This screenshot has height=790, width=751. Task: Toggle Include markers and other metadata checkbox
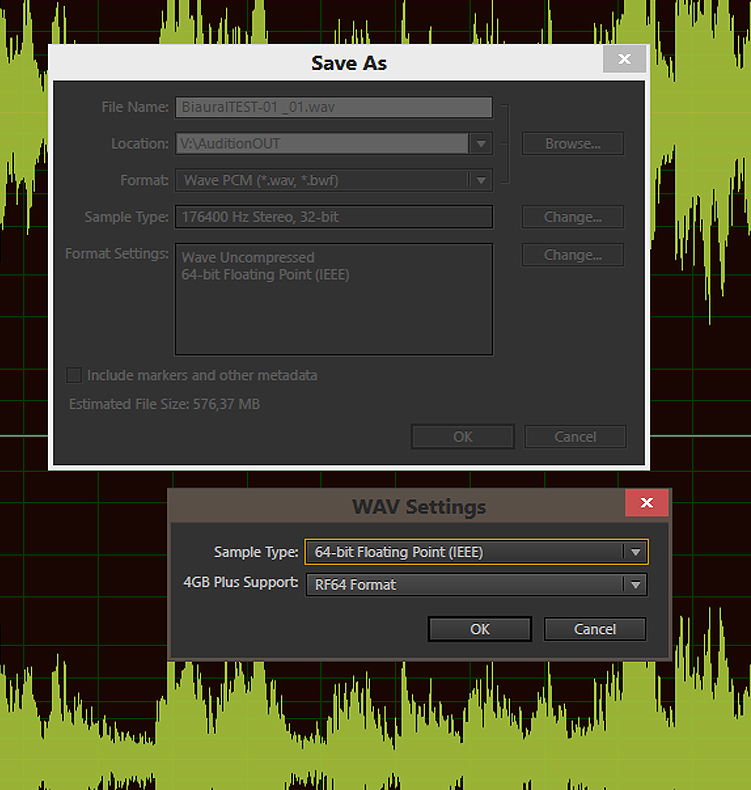coord(74,375)
